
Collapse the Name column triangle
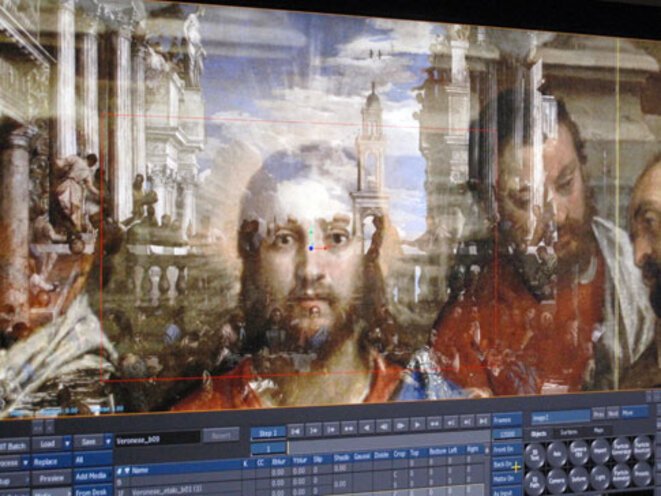tap(126, 471)
